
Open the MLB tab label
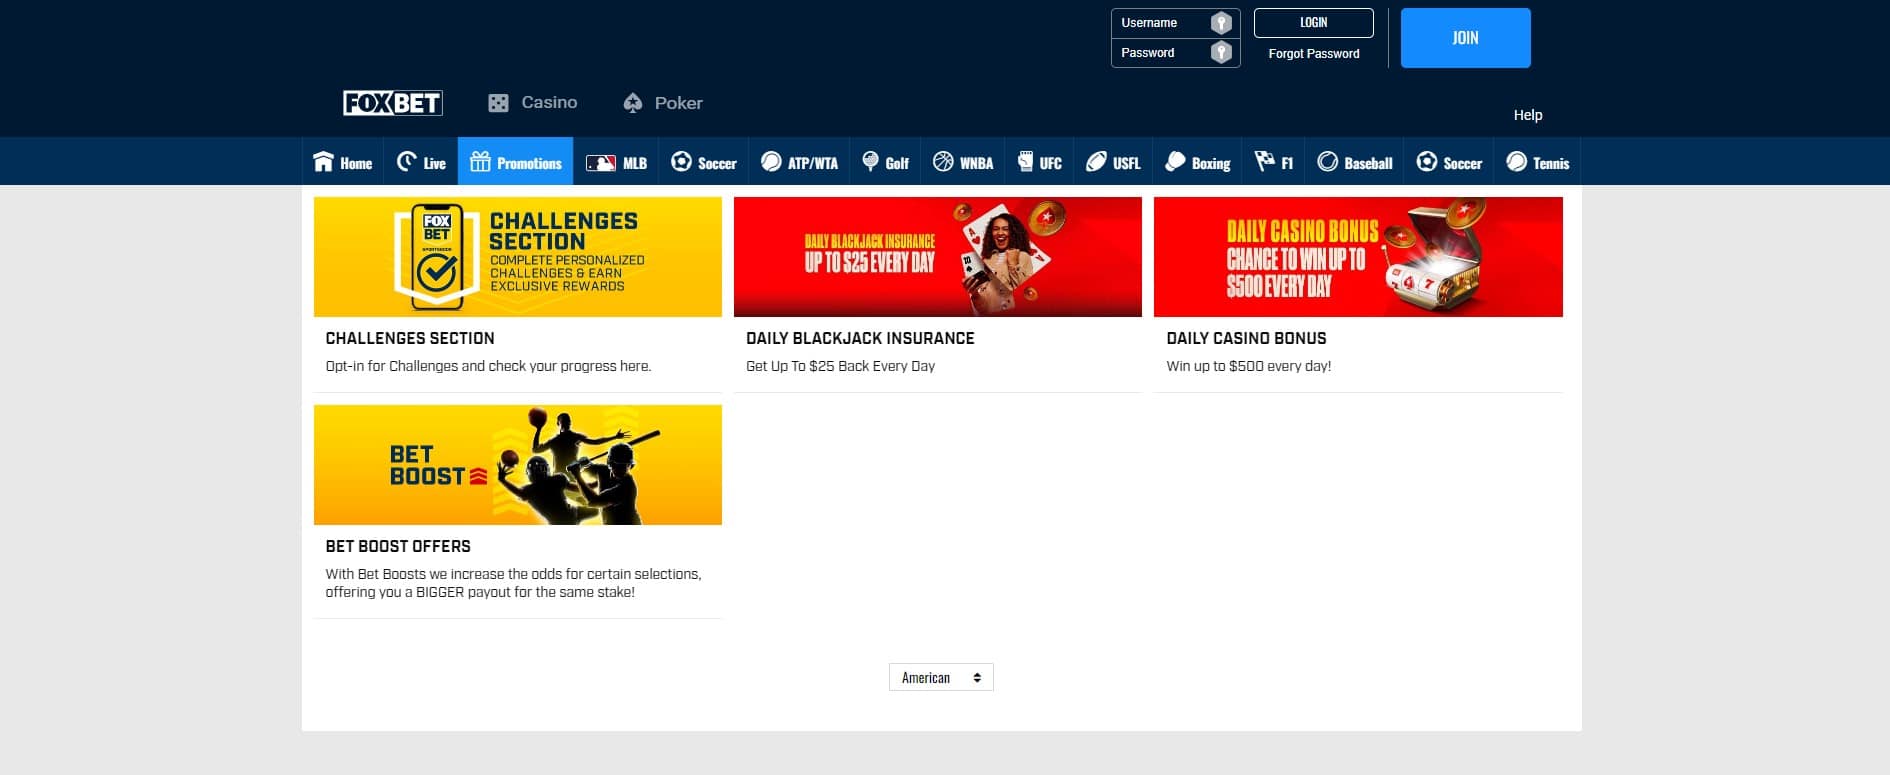click(635, 163)
